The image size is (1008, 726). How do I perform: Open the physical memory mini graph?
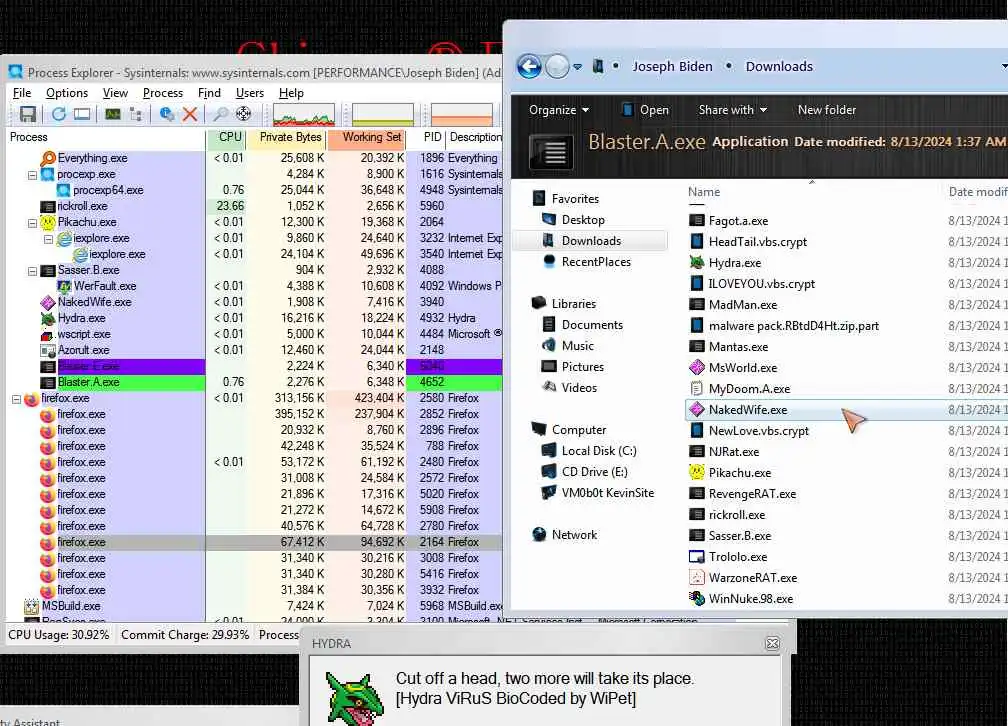pos(462,114)
